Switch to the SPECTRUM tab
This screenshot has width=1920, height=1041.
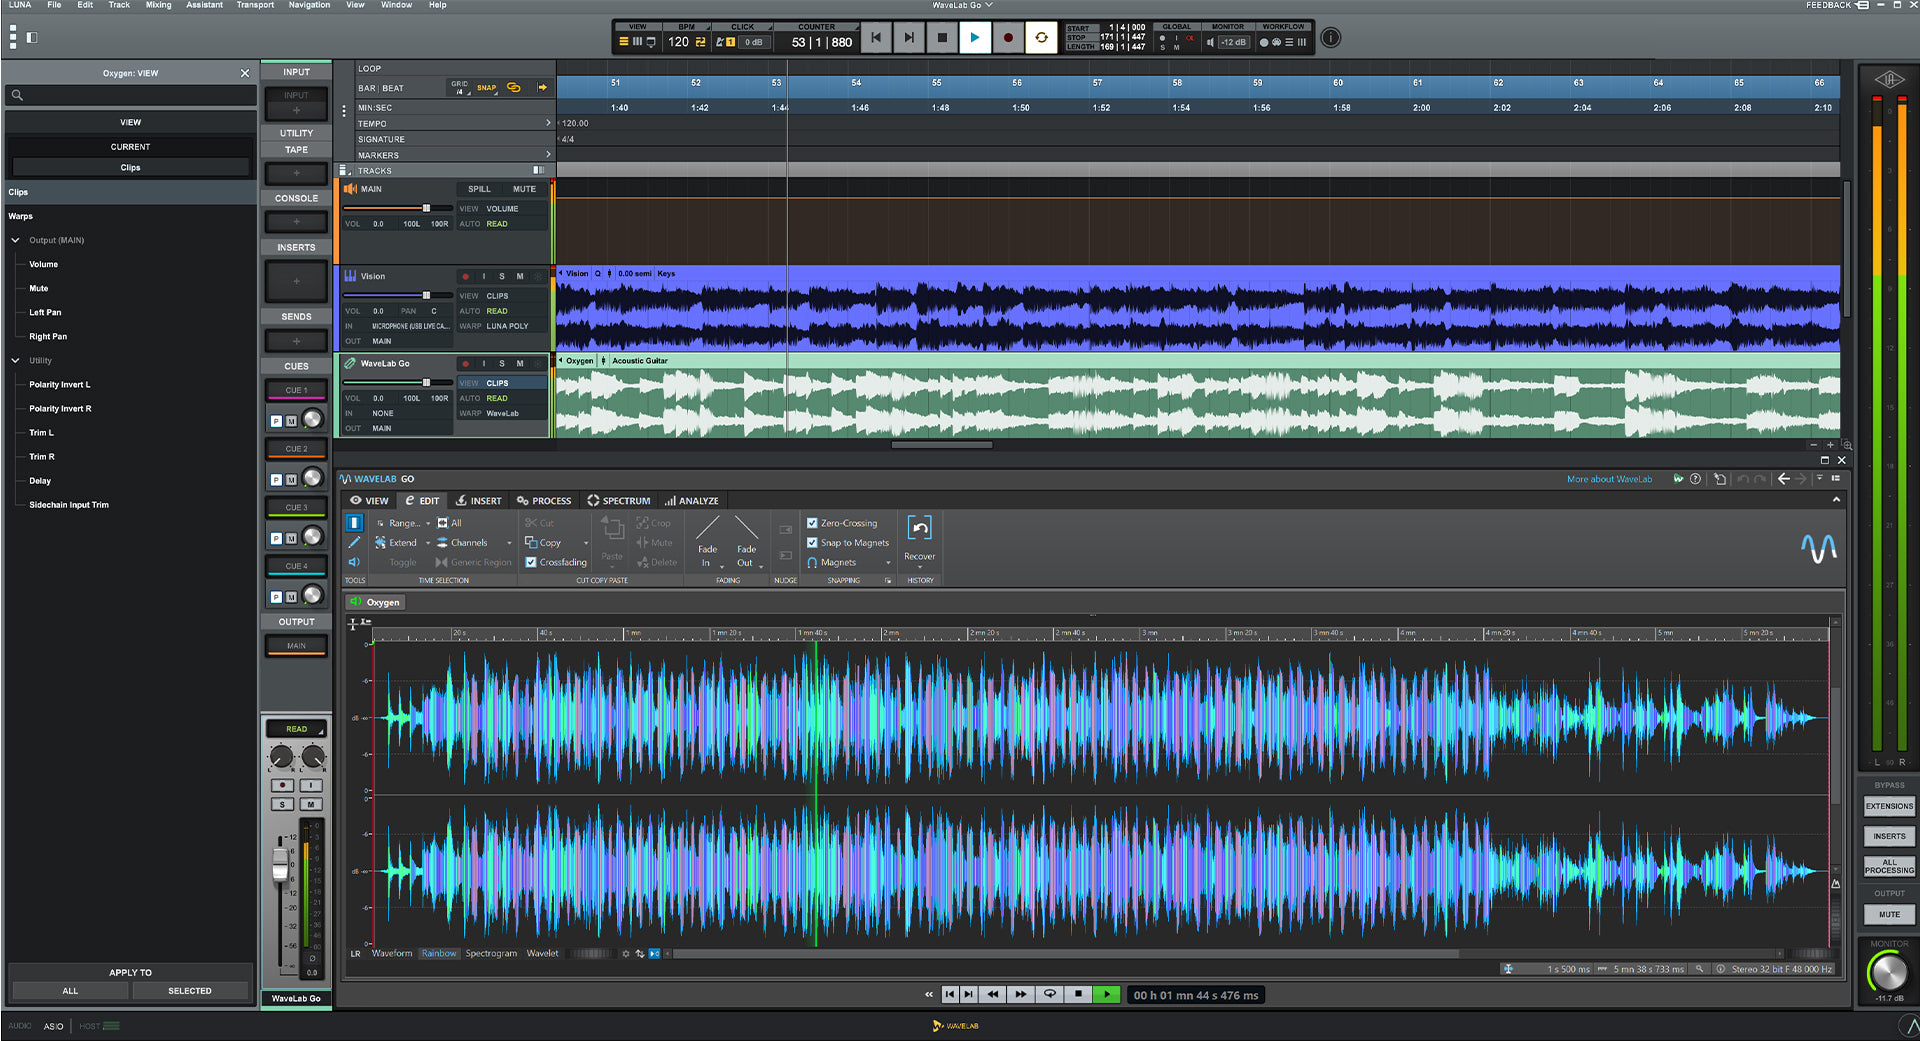(619, 501)
